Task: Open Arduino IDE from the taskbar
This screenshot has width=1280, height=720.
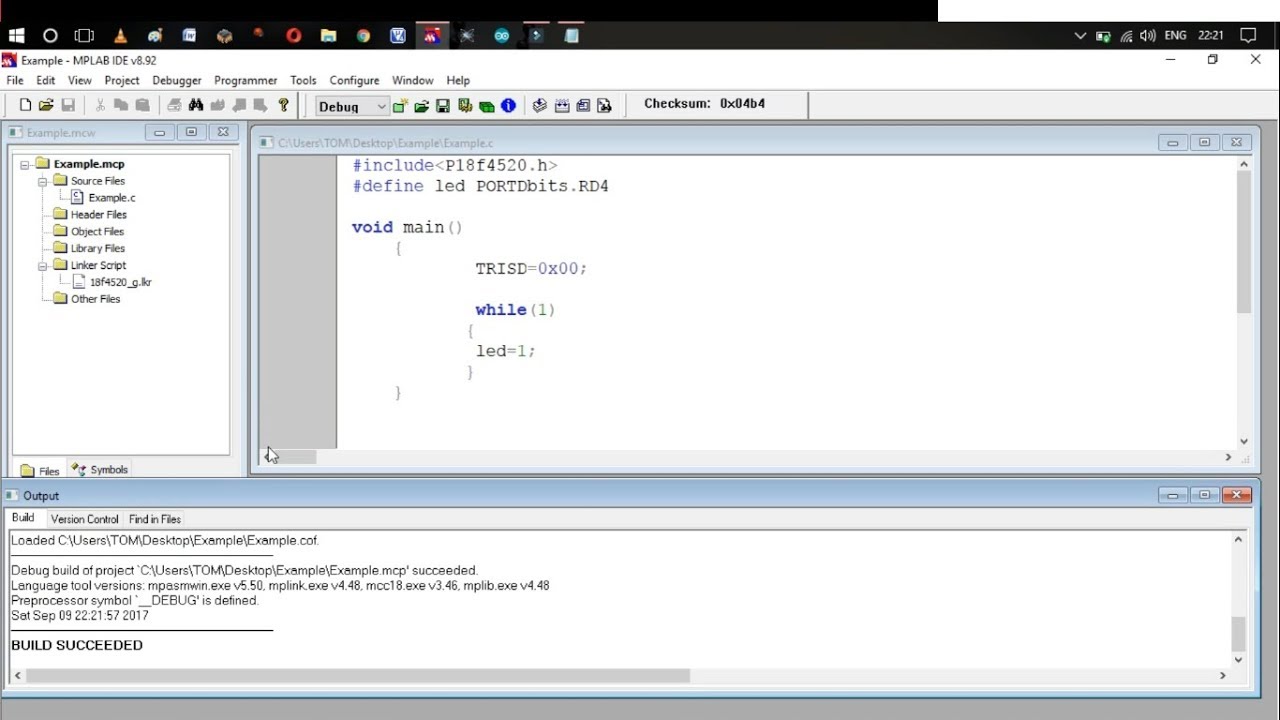Action: point(502,35)
